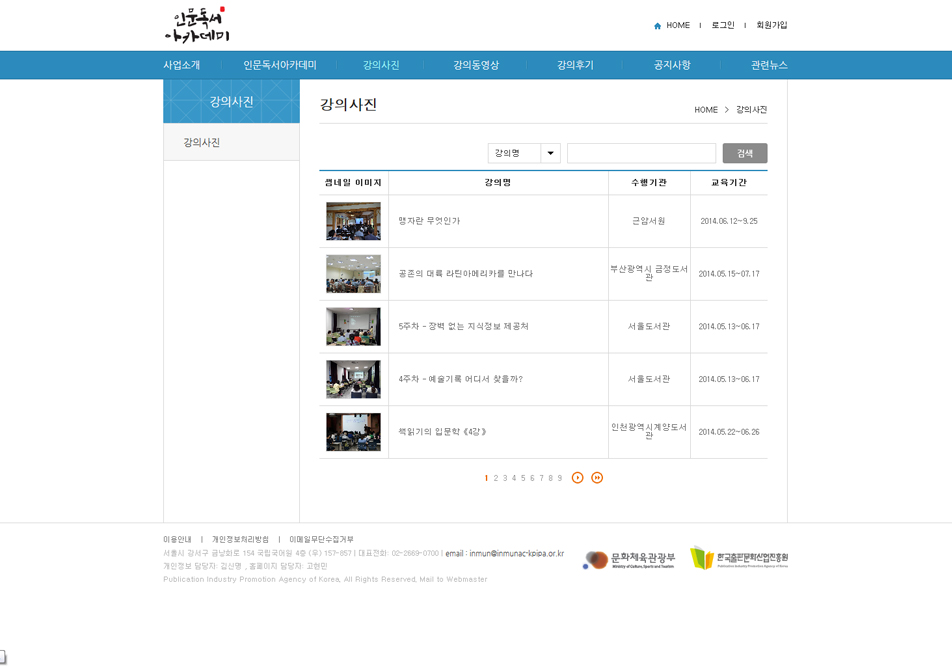952x667 pixels.
Task: Click the search keyword input field
Action: pyautogui.click(x=641, y=153)
